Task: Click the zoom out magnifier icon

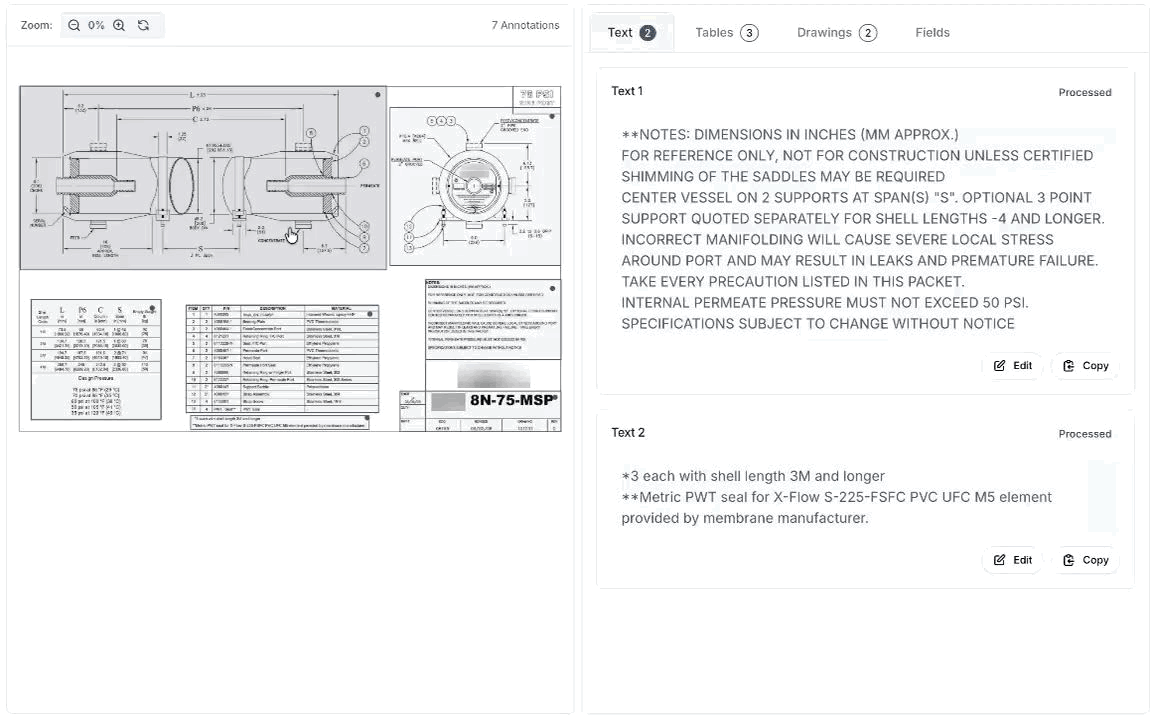Action: (x=74, y=25)
